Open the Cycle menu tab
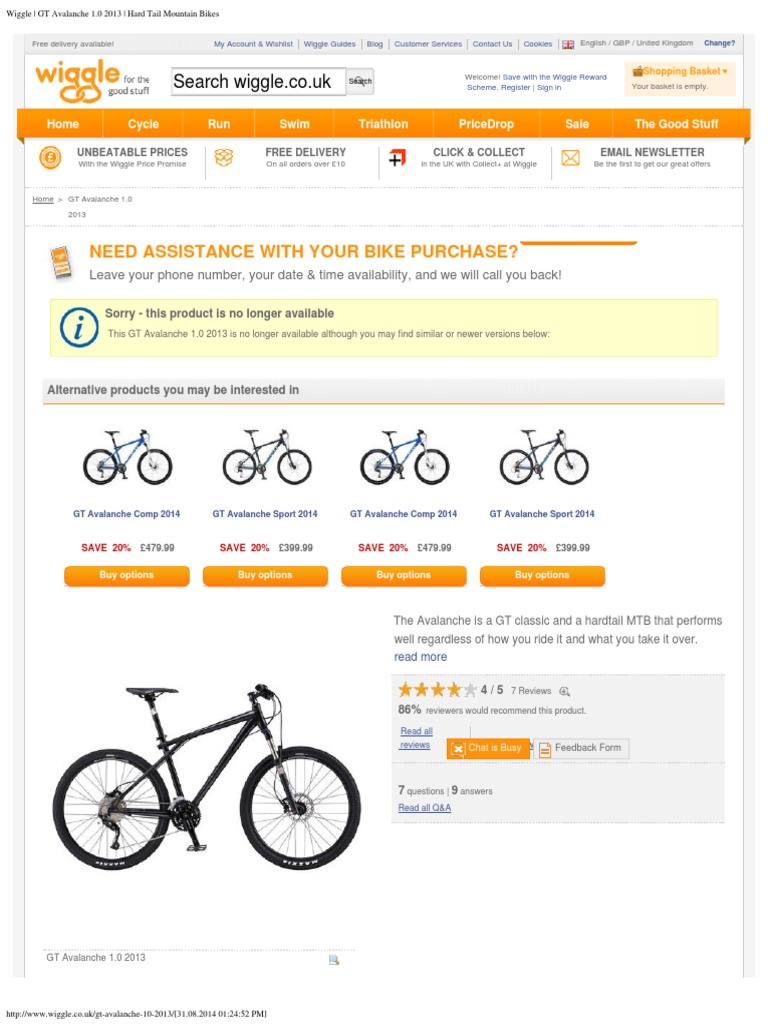Viewport: 768px width, 1024px height. coord(143,124)
